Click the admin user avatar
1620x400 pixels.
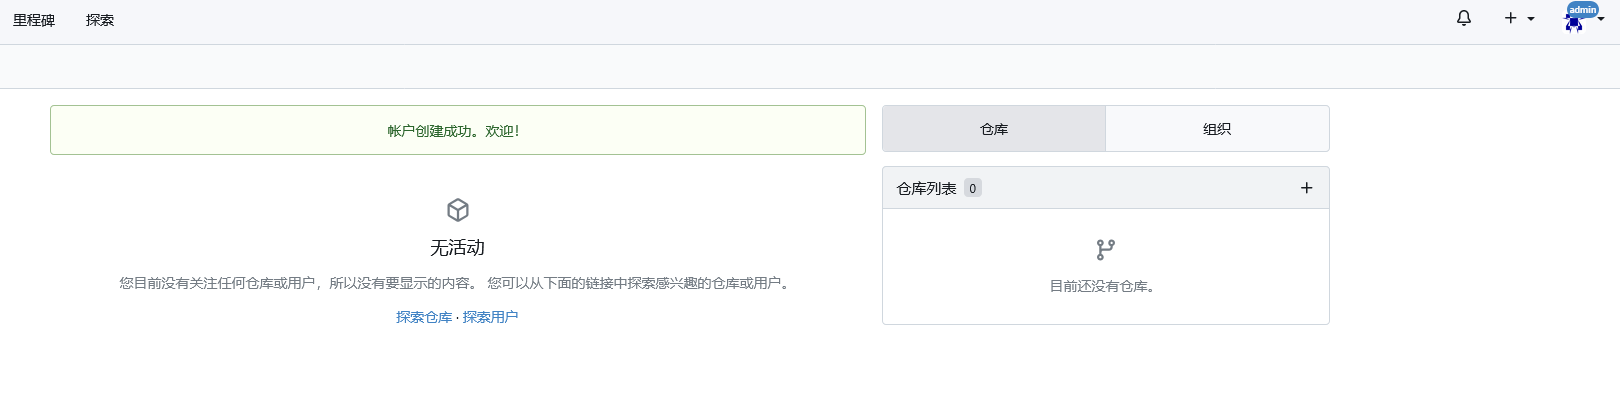pos(1575,19)
